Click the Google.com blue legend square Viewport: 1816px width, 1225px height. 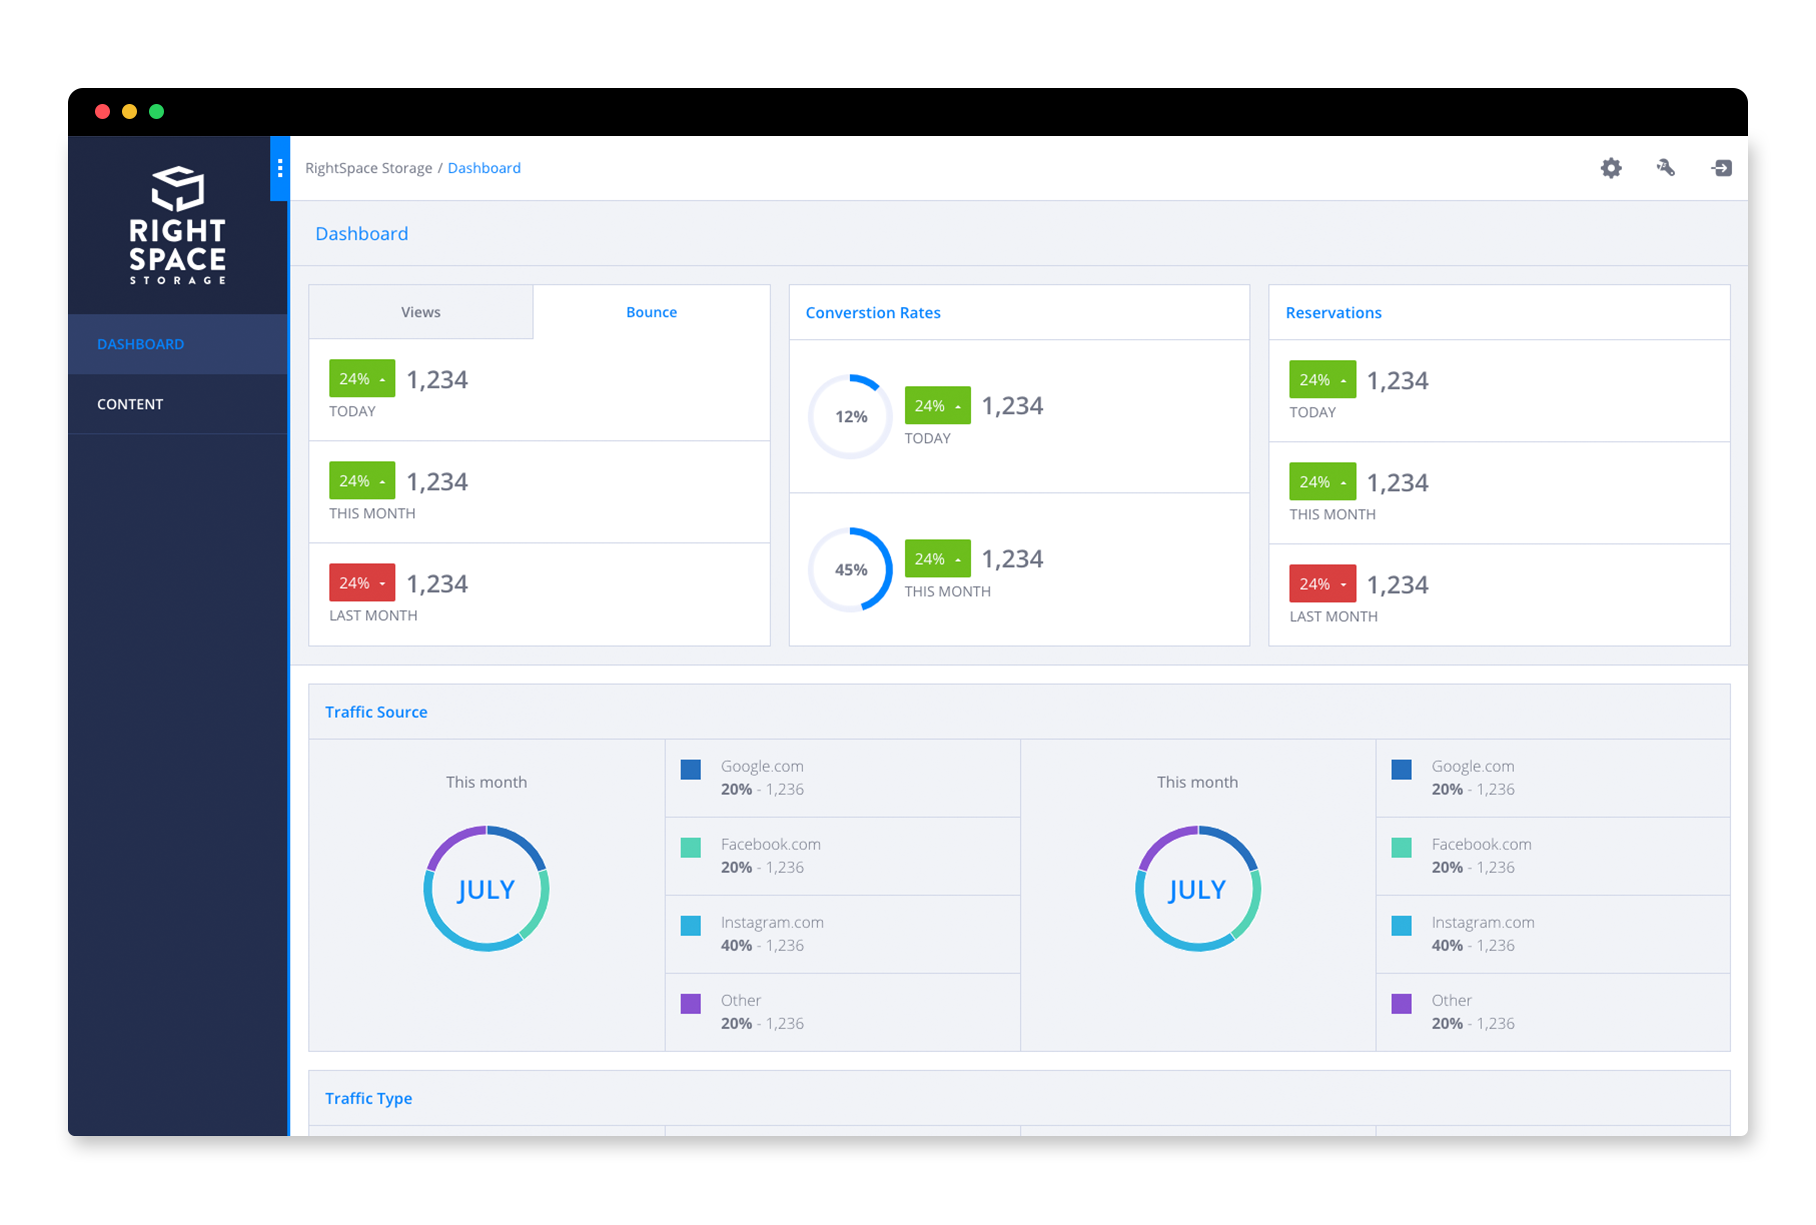[x=690, y=770]
